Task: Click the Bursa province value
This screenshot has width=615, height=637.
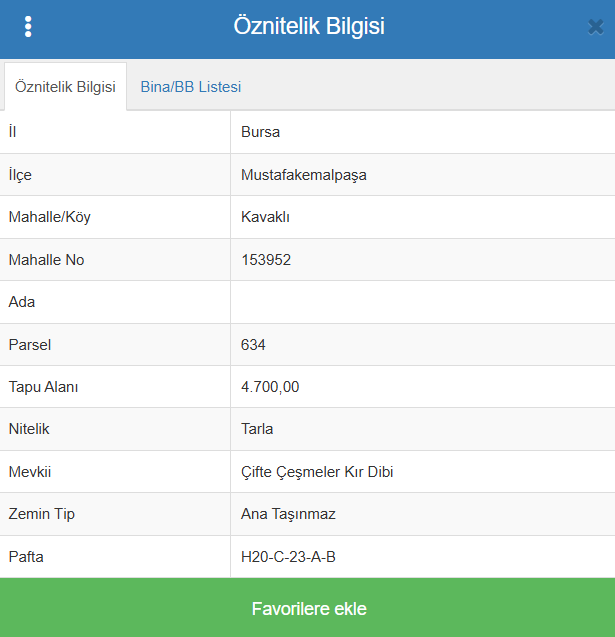Action: tap(260, 132)
